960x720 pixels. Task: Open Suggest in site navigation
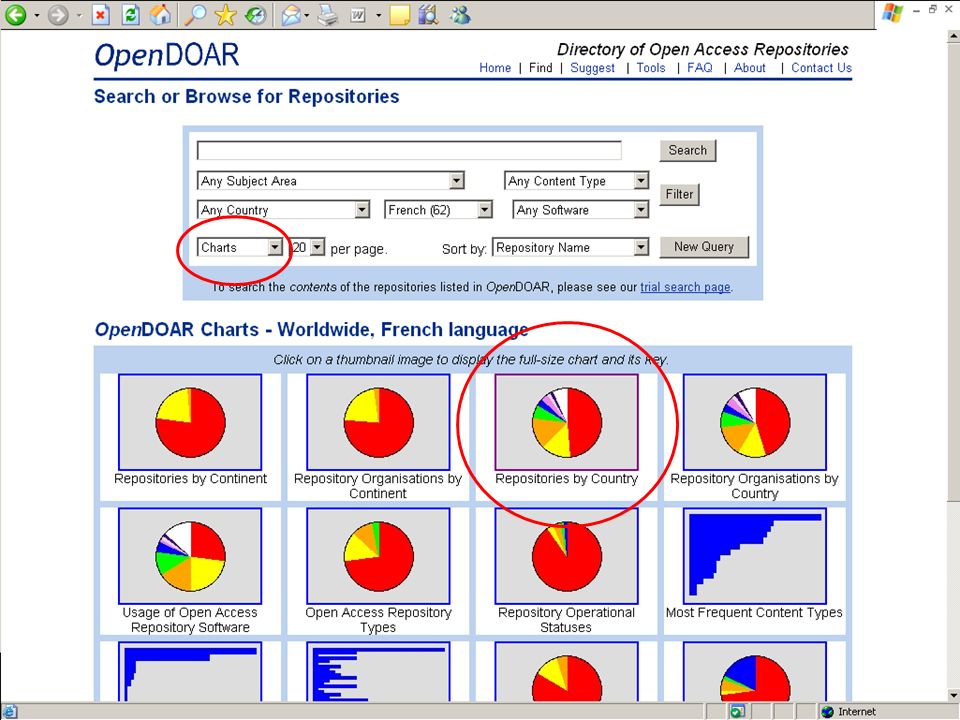pos(592,68)
